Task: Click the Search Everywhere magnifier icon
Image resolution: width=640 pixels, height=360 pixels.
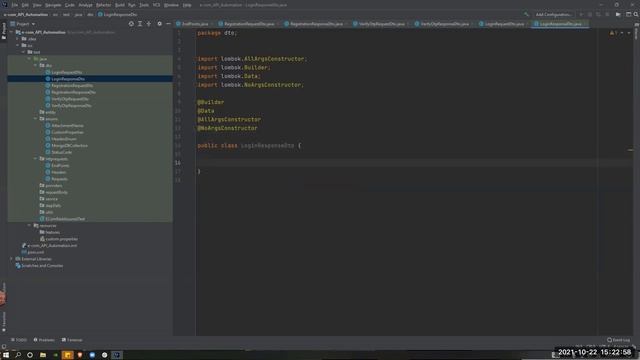Action: tap(636, 14)
